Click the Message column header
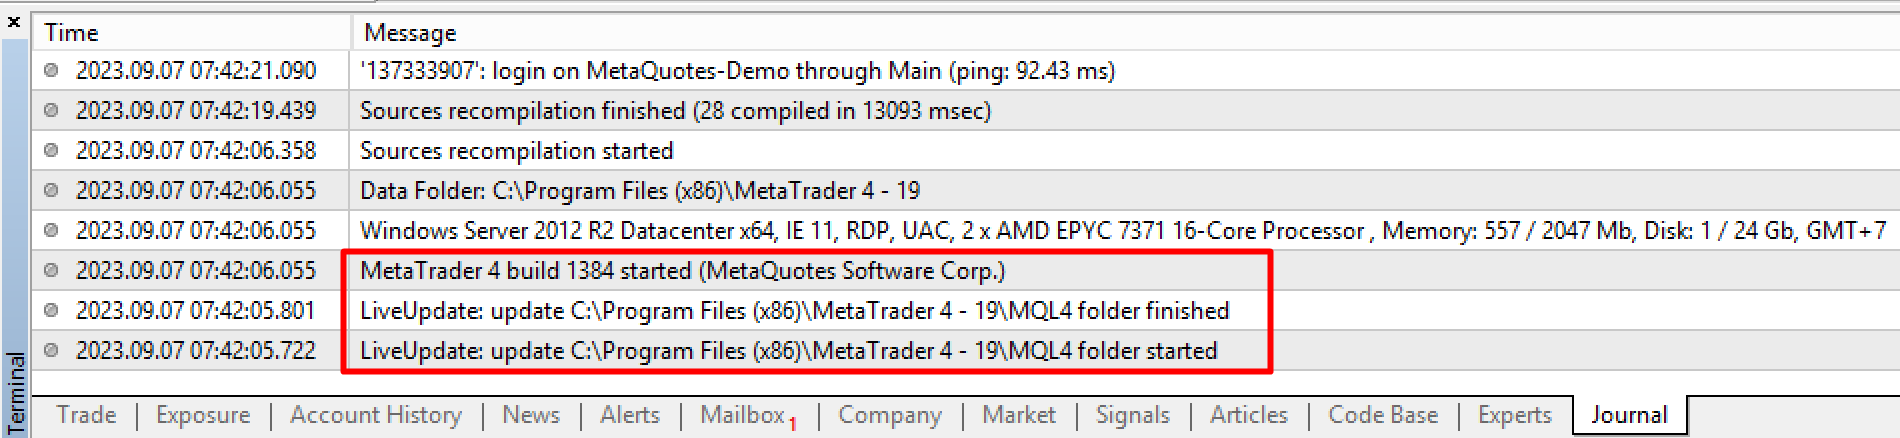This screenshot has height=438, width=1900. 1126,33
